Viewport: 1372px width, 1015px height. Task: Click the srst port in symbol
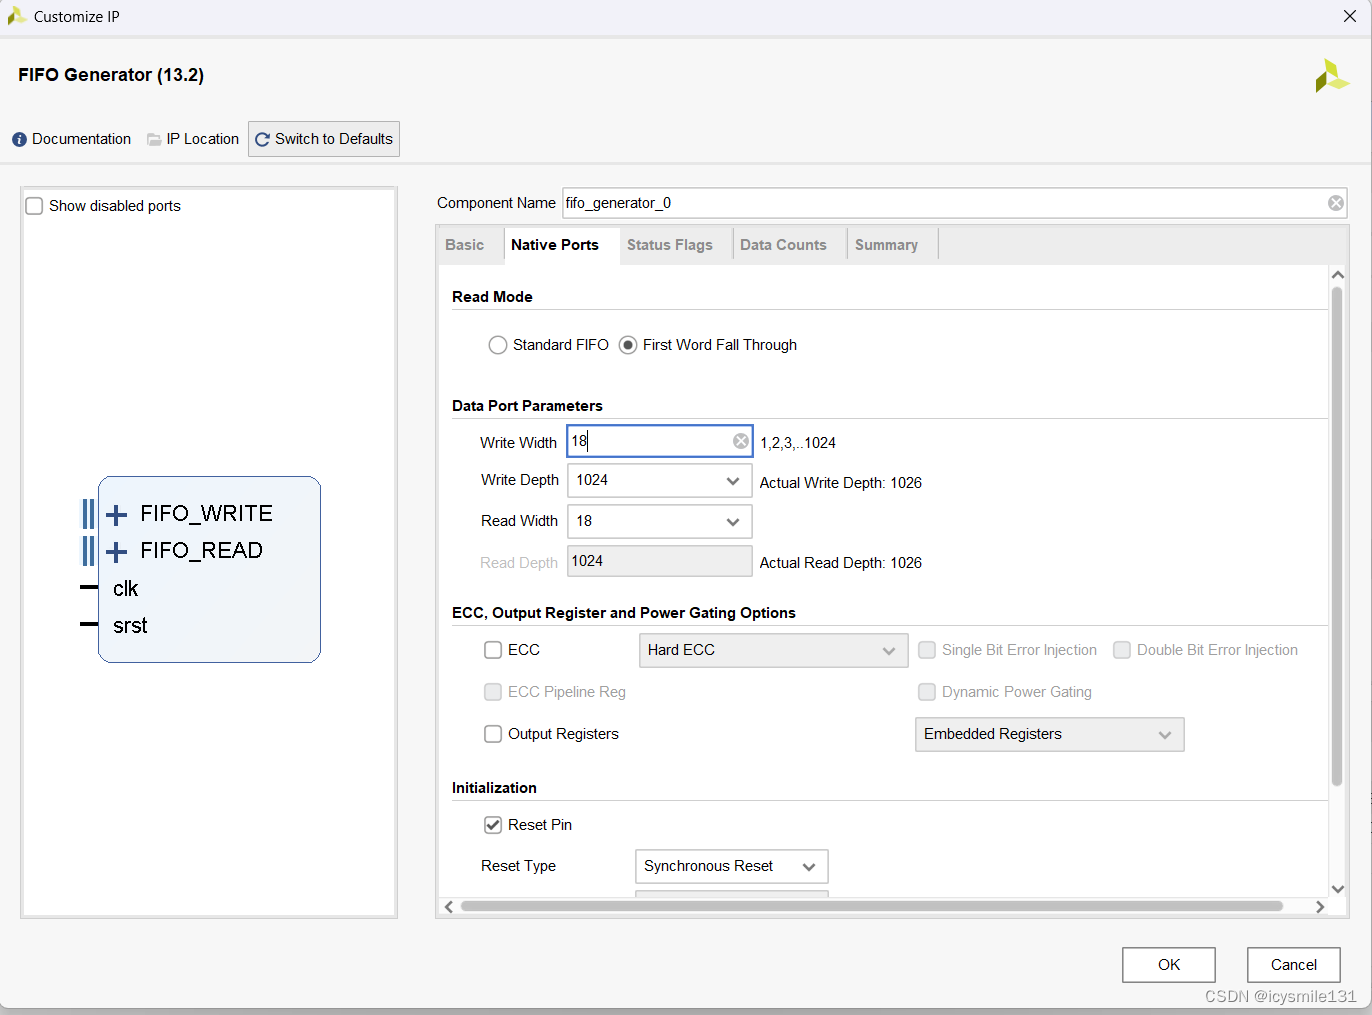click(x=130, y=626)
